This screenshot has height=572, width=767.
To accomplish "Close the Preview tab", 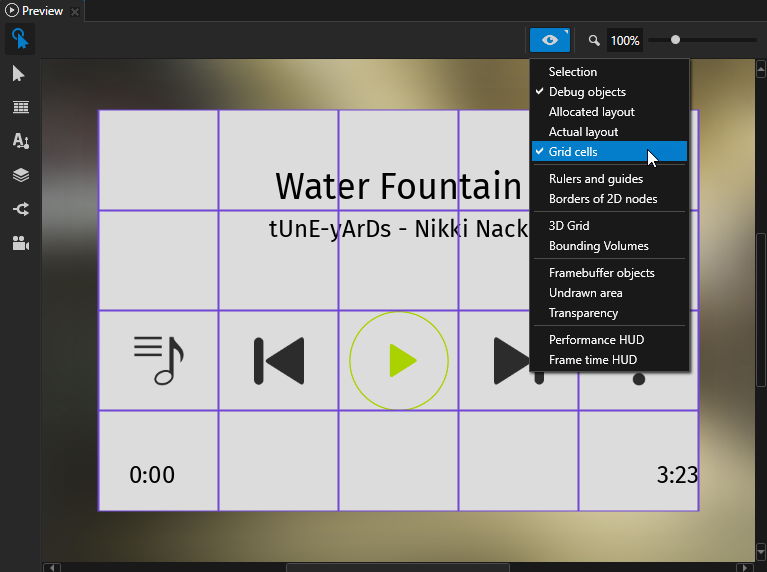I will click(x=75, y=12).
